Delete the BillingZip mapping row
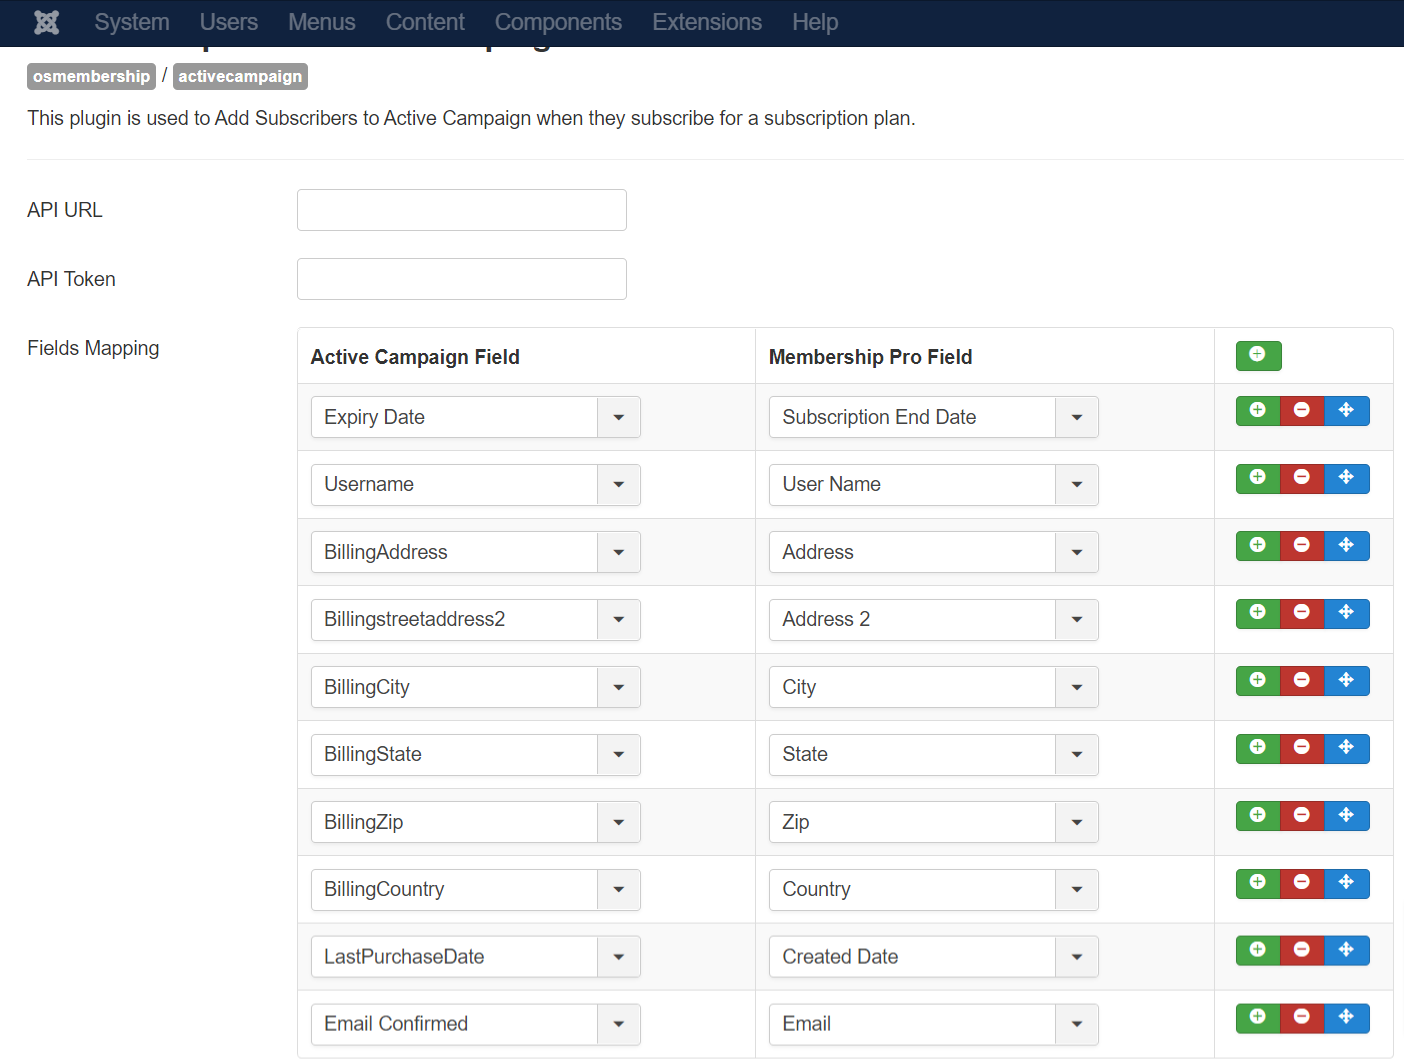 tap(1302, 816)
